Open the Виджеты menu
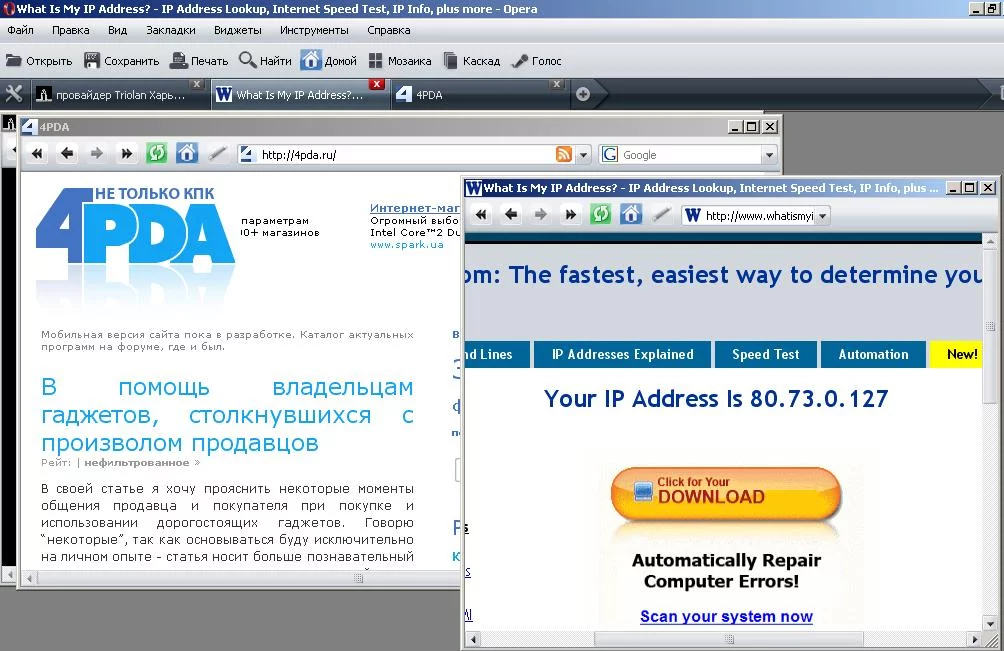 pos(238,30)
